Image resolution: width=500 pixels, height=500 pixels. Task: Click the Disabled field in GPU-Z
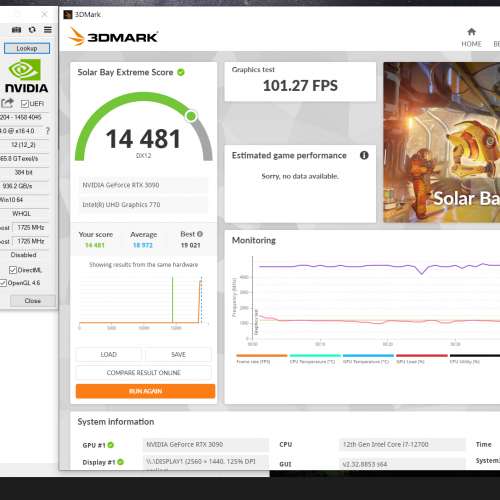tap(24, 255)
